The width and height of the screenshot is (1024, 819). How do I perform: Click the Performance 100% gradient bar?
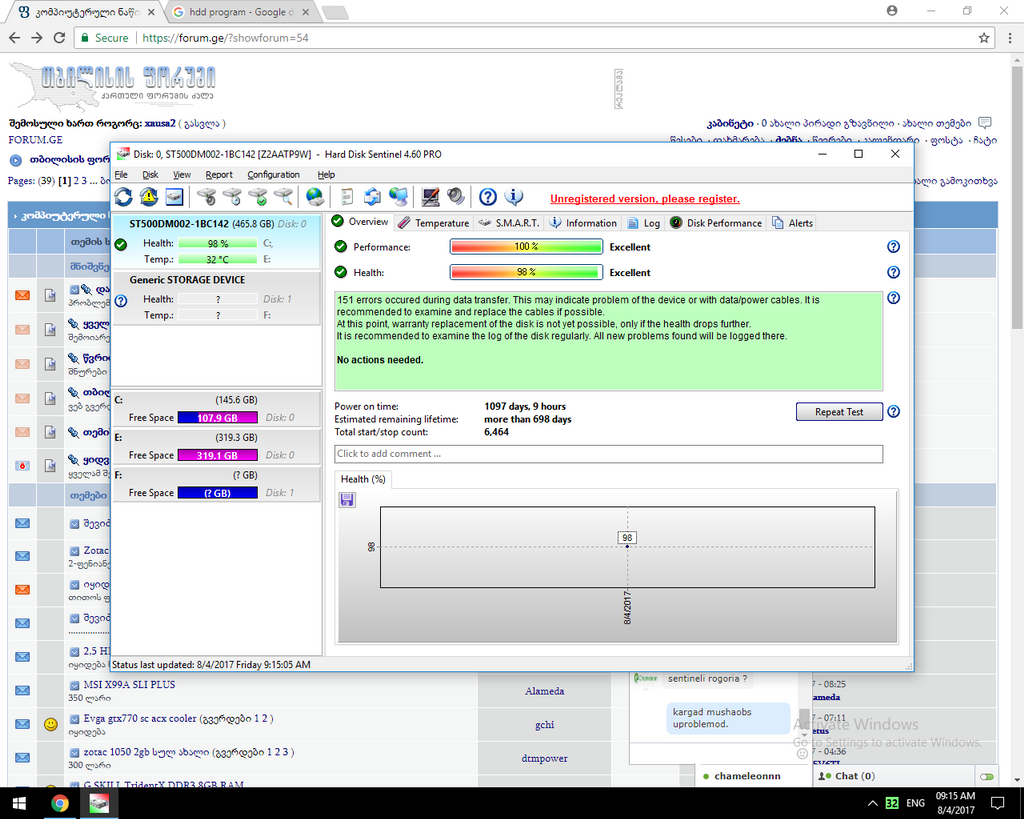526,247
